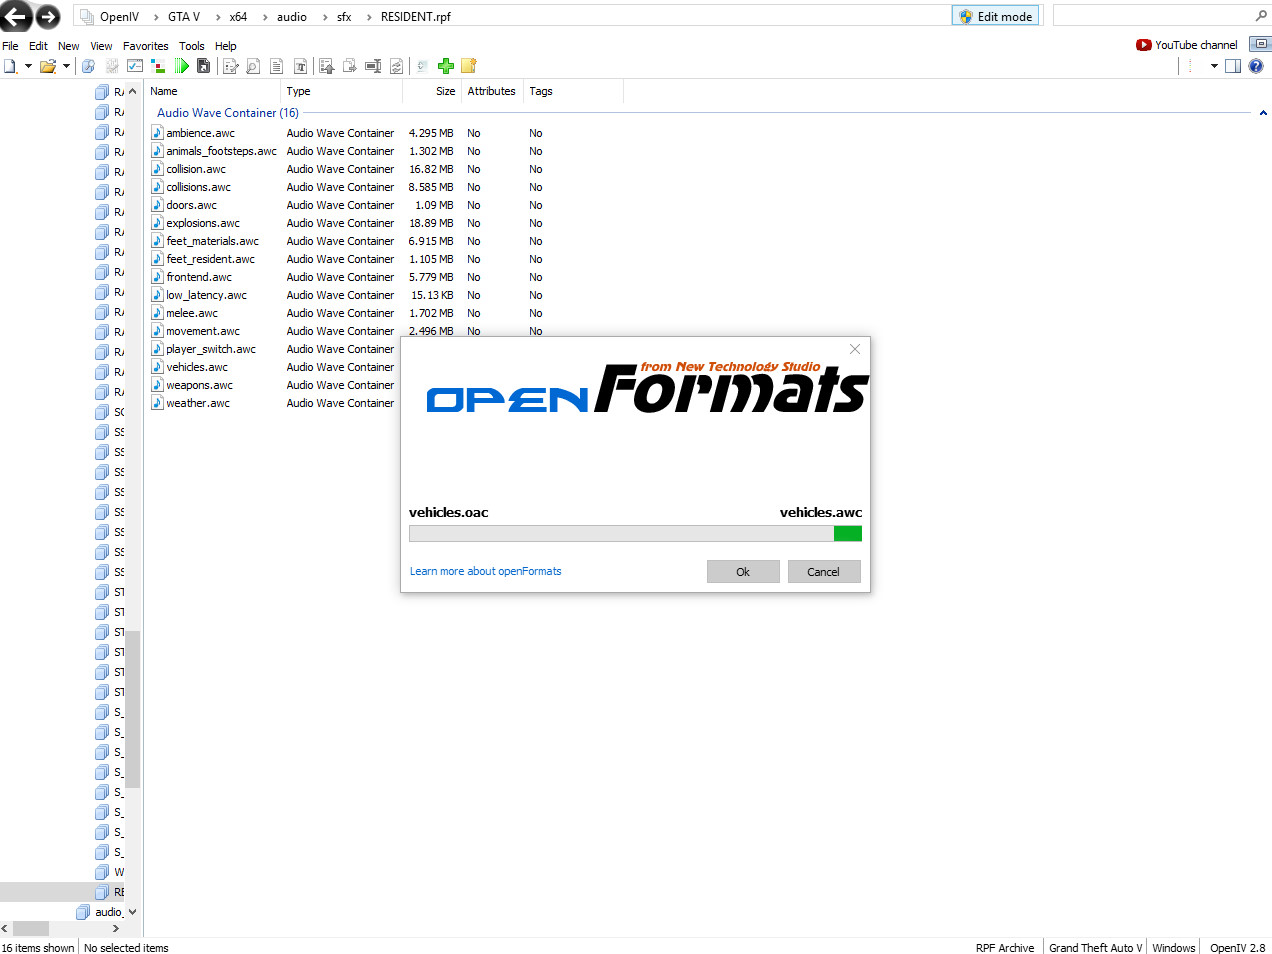Screen dimensions: 1272x954
Task: Expand the chevron after OpenIV breadcrumb
Action: pyautogui.click(x=155, y=17)
